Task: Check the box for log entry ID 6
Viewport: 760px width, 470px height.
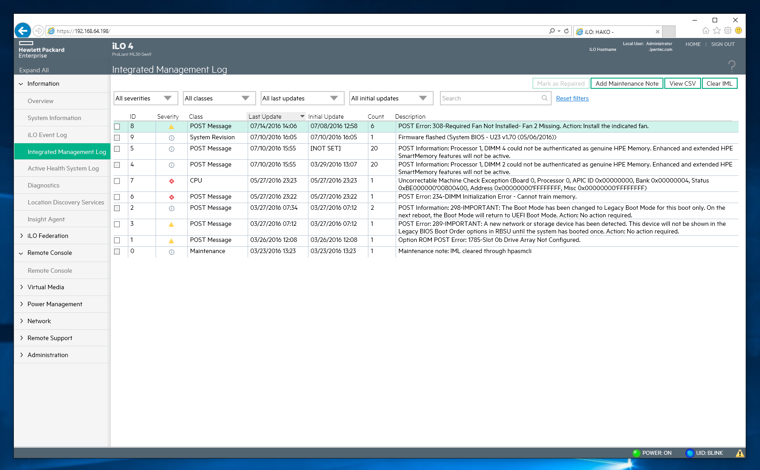Action: point(117,197)
